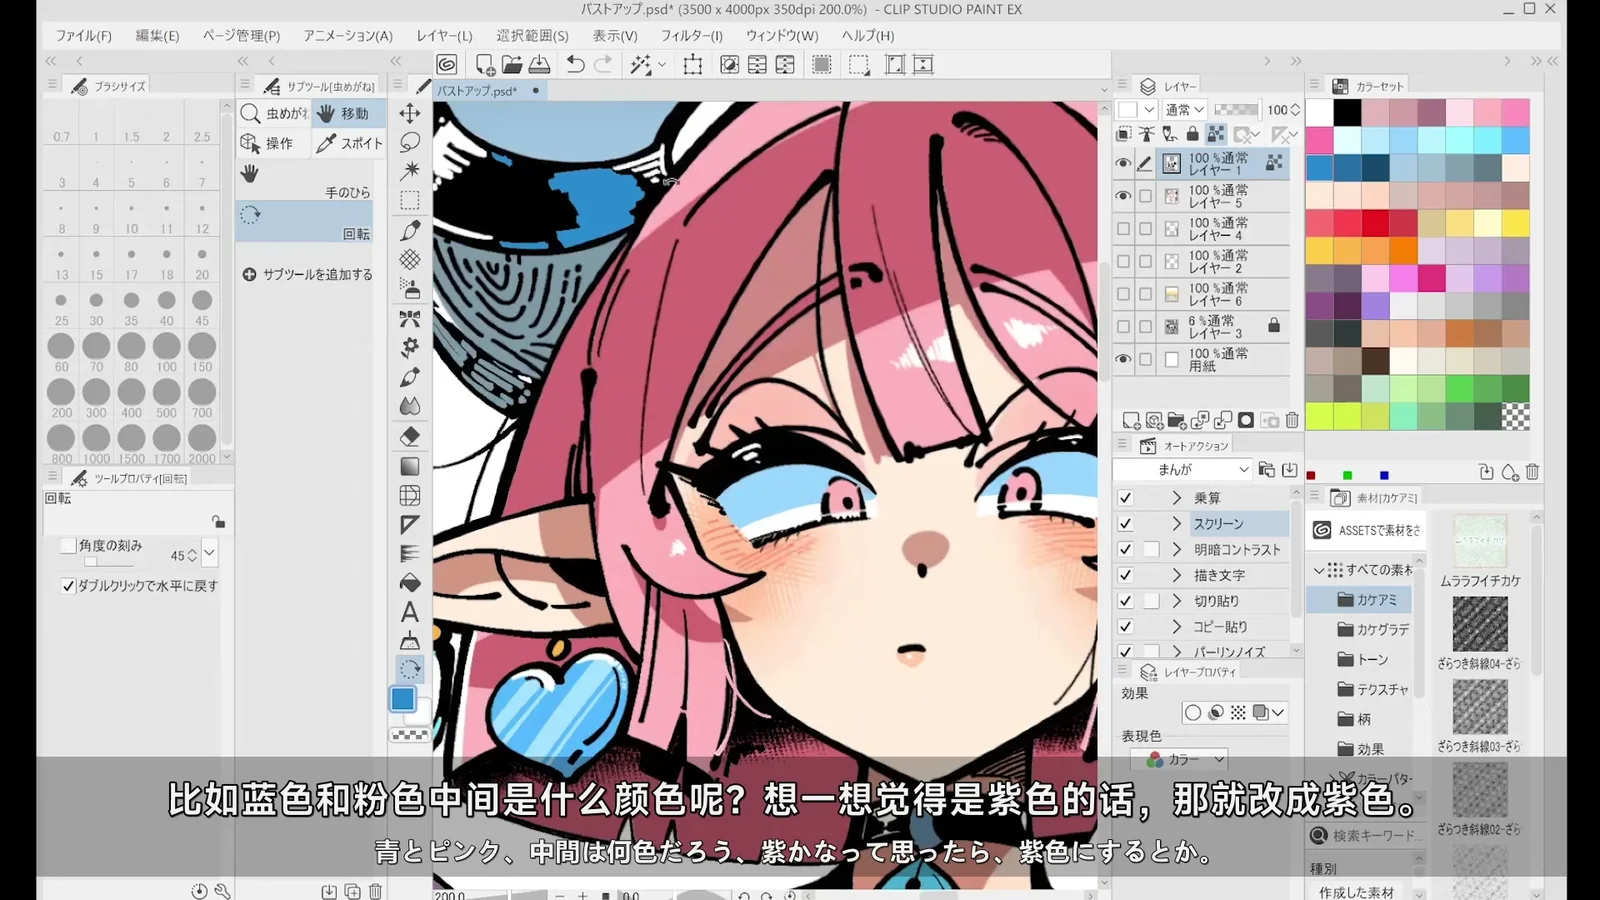Viewport: 1600px width, 900px height.
Task: Create a new raster layer
Action: click(x=1131, y=420)
